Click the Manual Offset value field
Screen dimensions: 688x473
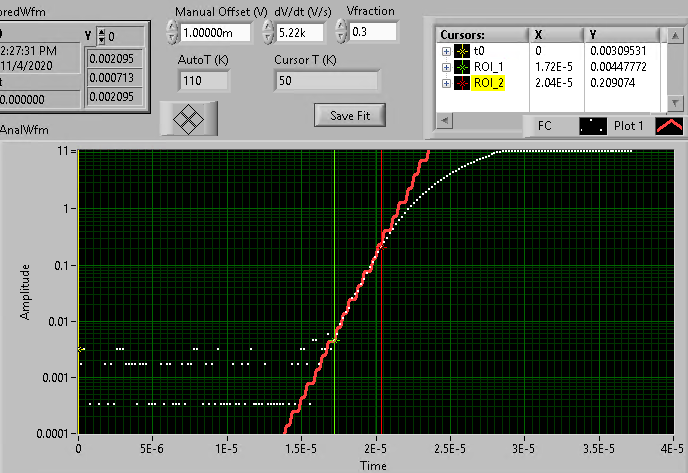pyautogui.click(x=215, y=33)
